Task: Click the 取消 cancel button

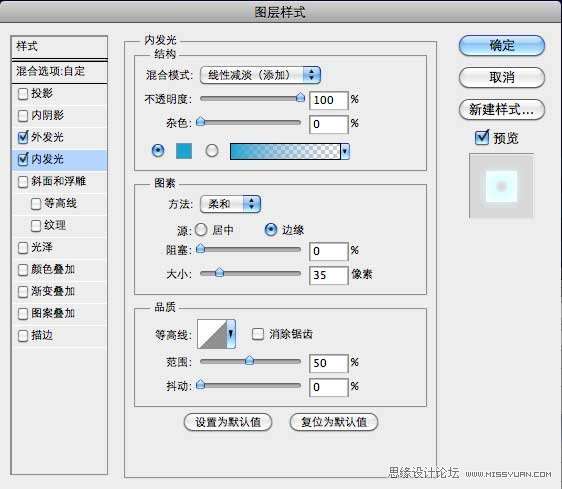Action: (x=501, y=77)
